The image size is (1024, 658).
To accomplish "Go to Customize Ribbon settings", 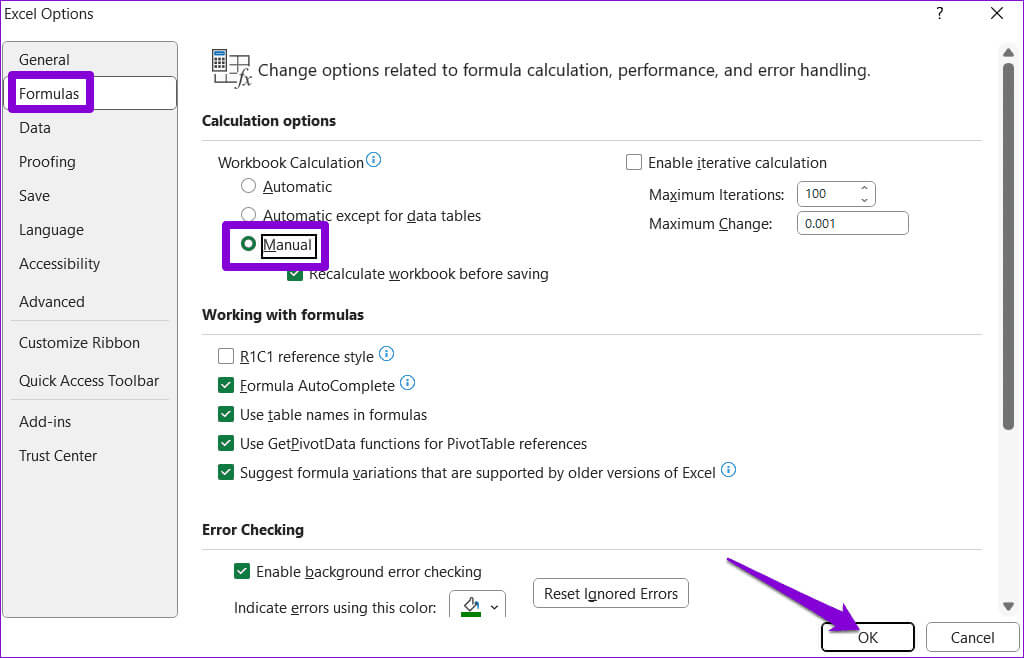I will [x=79, y=342].
